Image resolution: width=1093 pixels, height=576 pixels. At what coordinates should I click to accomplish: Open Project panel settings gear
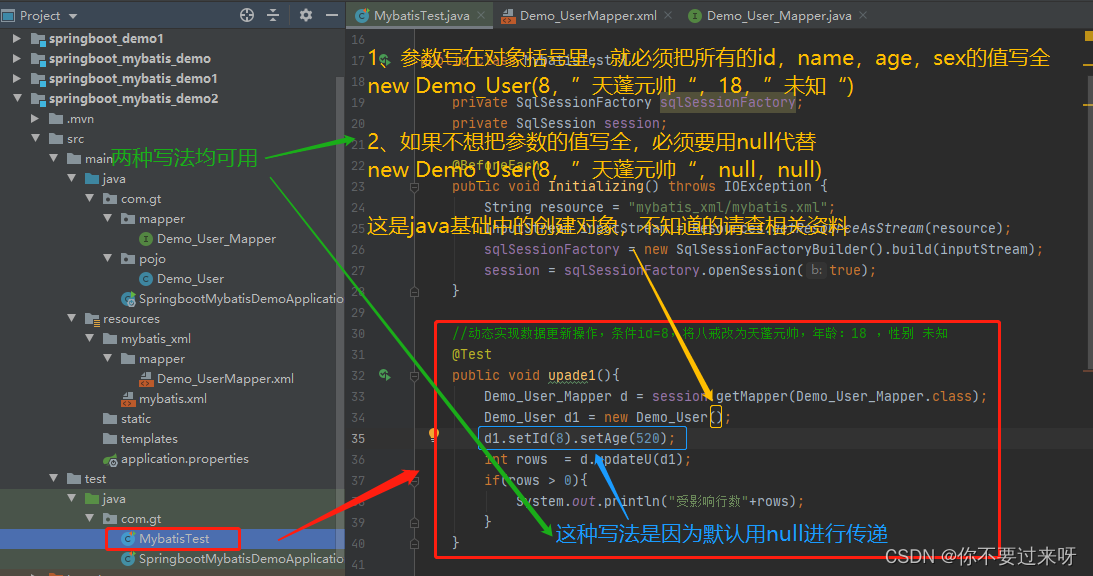(305, 15)
